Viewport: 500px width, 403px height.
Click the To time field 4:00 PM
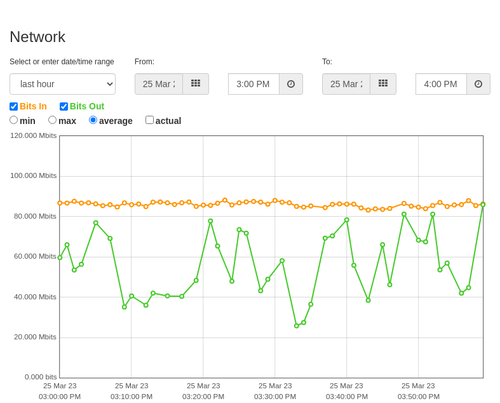[441, 84]
